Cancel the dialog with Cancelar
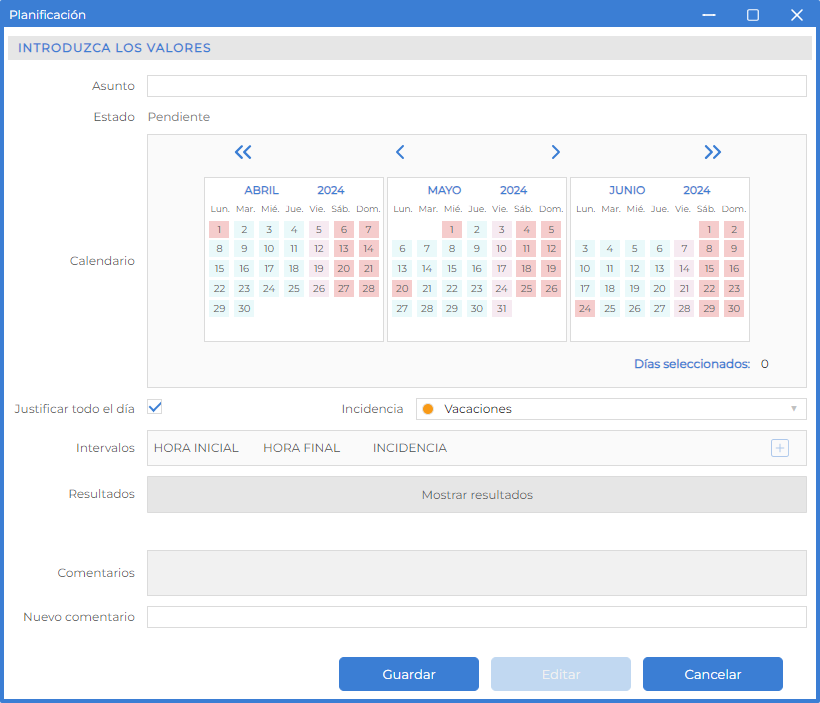 tap(713, 674)
